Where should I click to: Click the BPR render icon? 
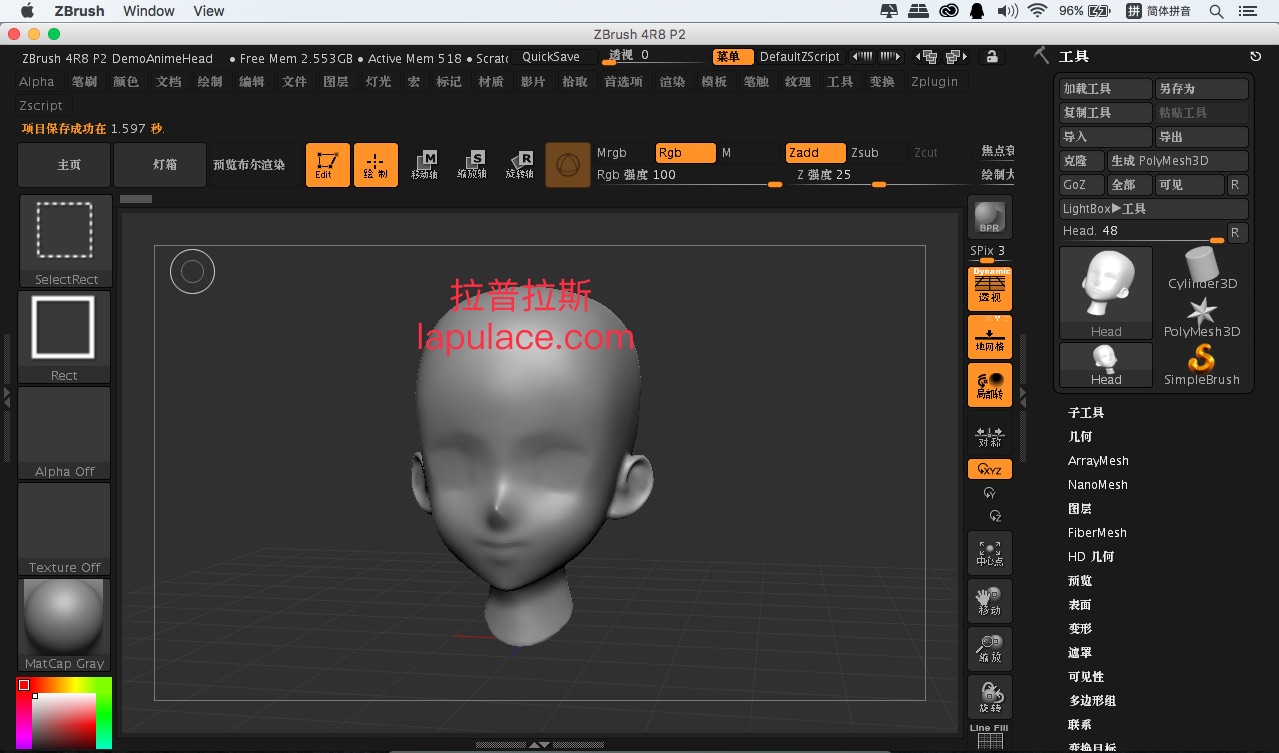[989, 216]
